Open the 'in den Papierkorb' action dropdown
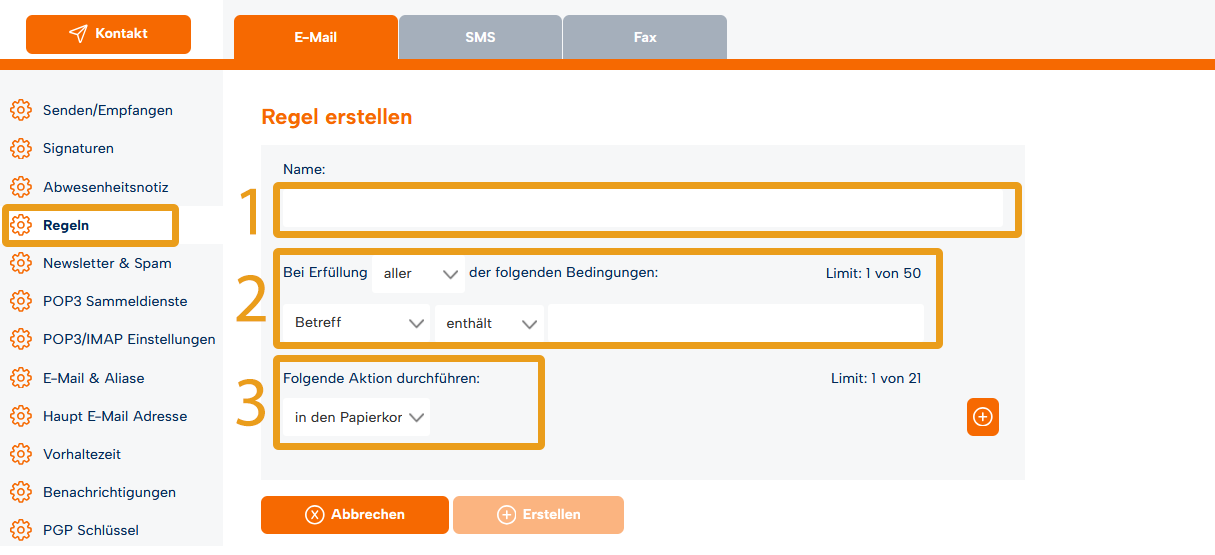Viewport: 1215px width, 555px height. [357, 417]
